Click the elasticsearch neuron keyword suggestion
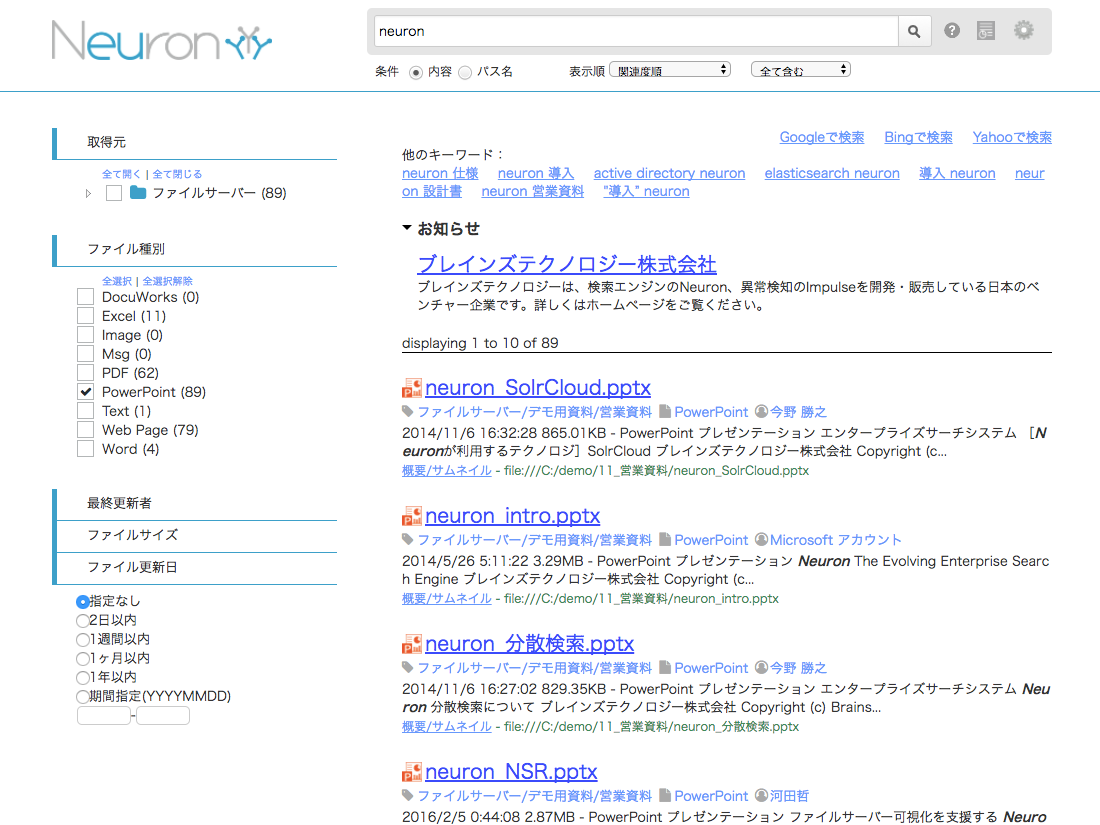 tap(832, 173)
